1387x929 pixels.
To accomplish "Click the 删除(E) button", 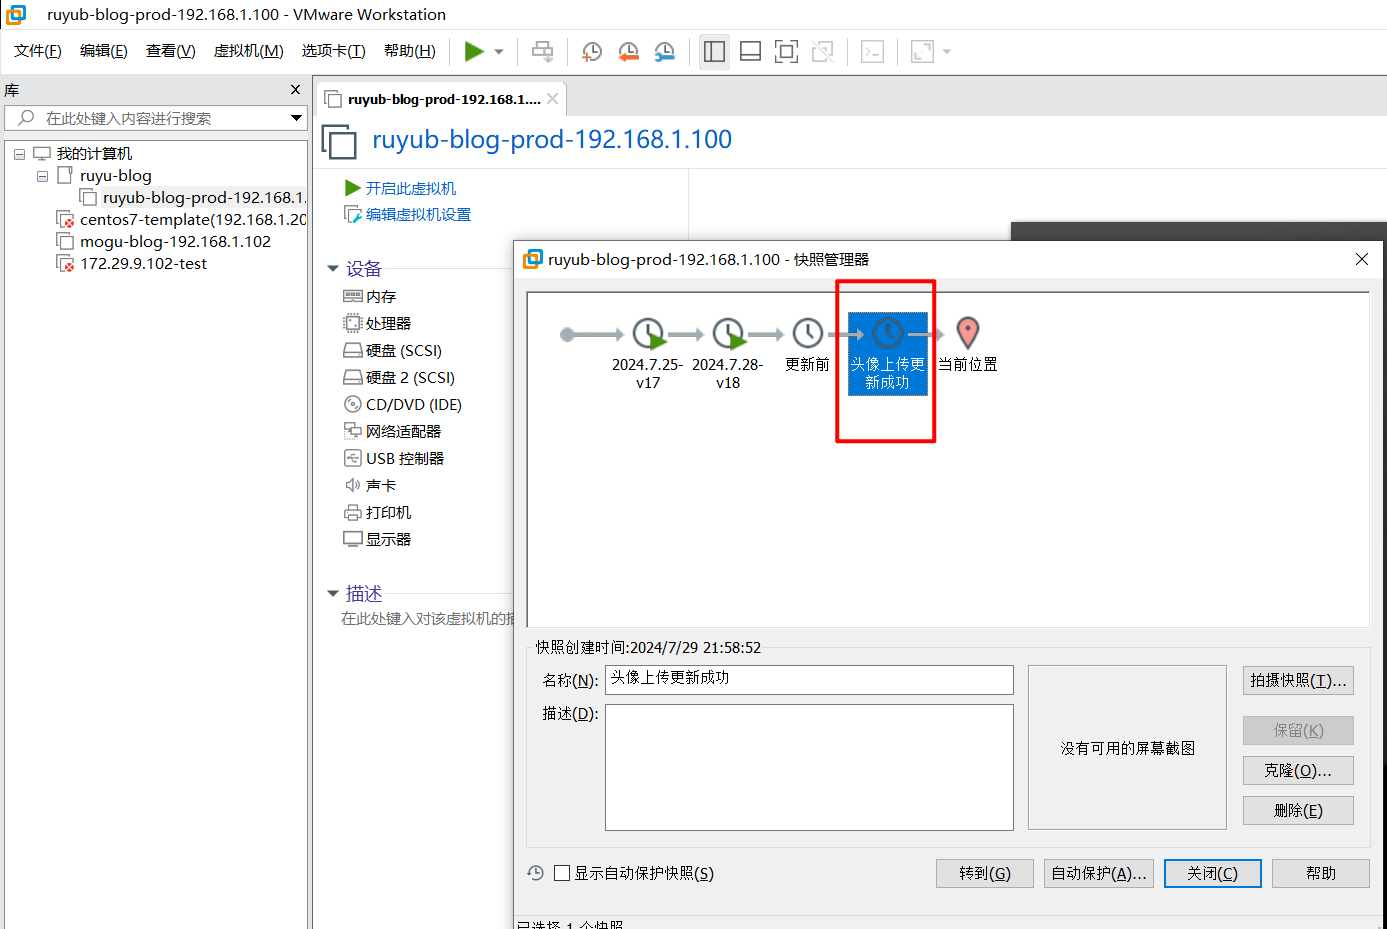I will (x=1298, y=810).
